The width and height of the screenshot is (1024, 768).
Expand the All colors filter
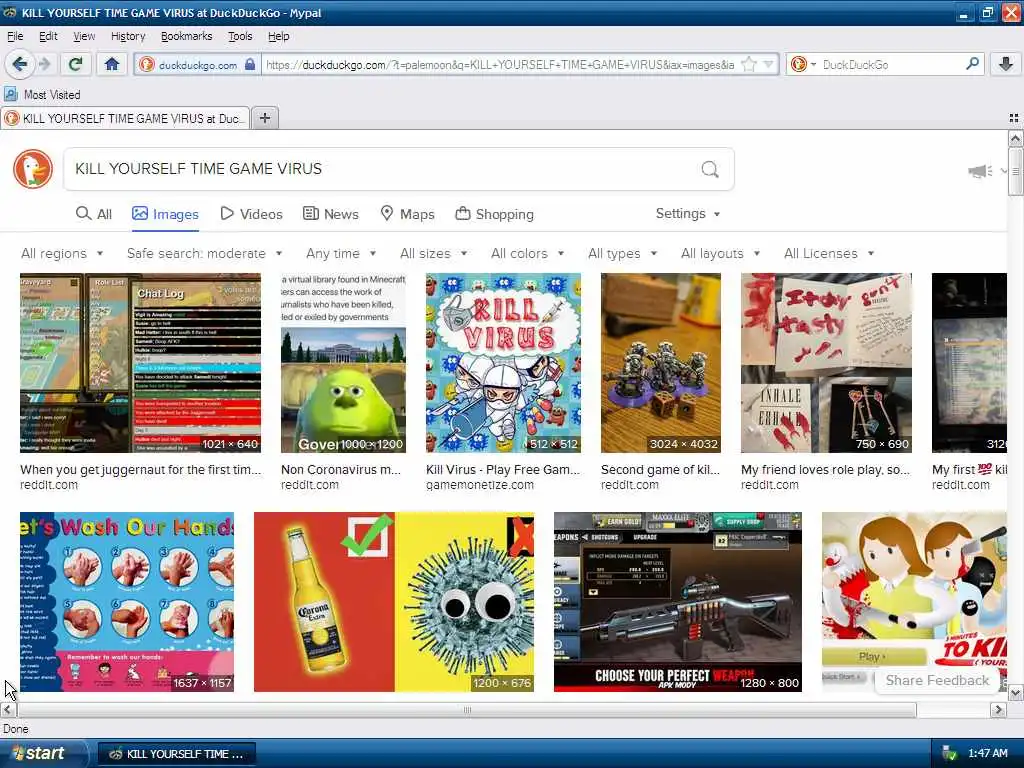(x=527, y=253)
